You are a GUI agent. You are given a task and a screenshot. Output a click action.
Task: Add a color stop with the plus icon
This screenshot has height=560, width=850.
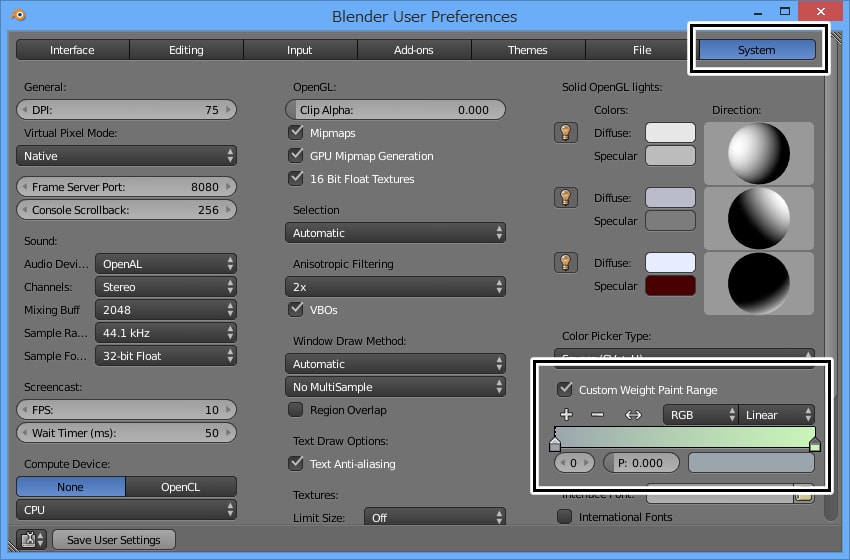pyautogui.click(x=566, y=415)
